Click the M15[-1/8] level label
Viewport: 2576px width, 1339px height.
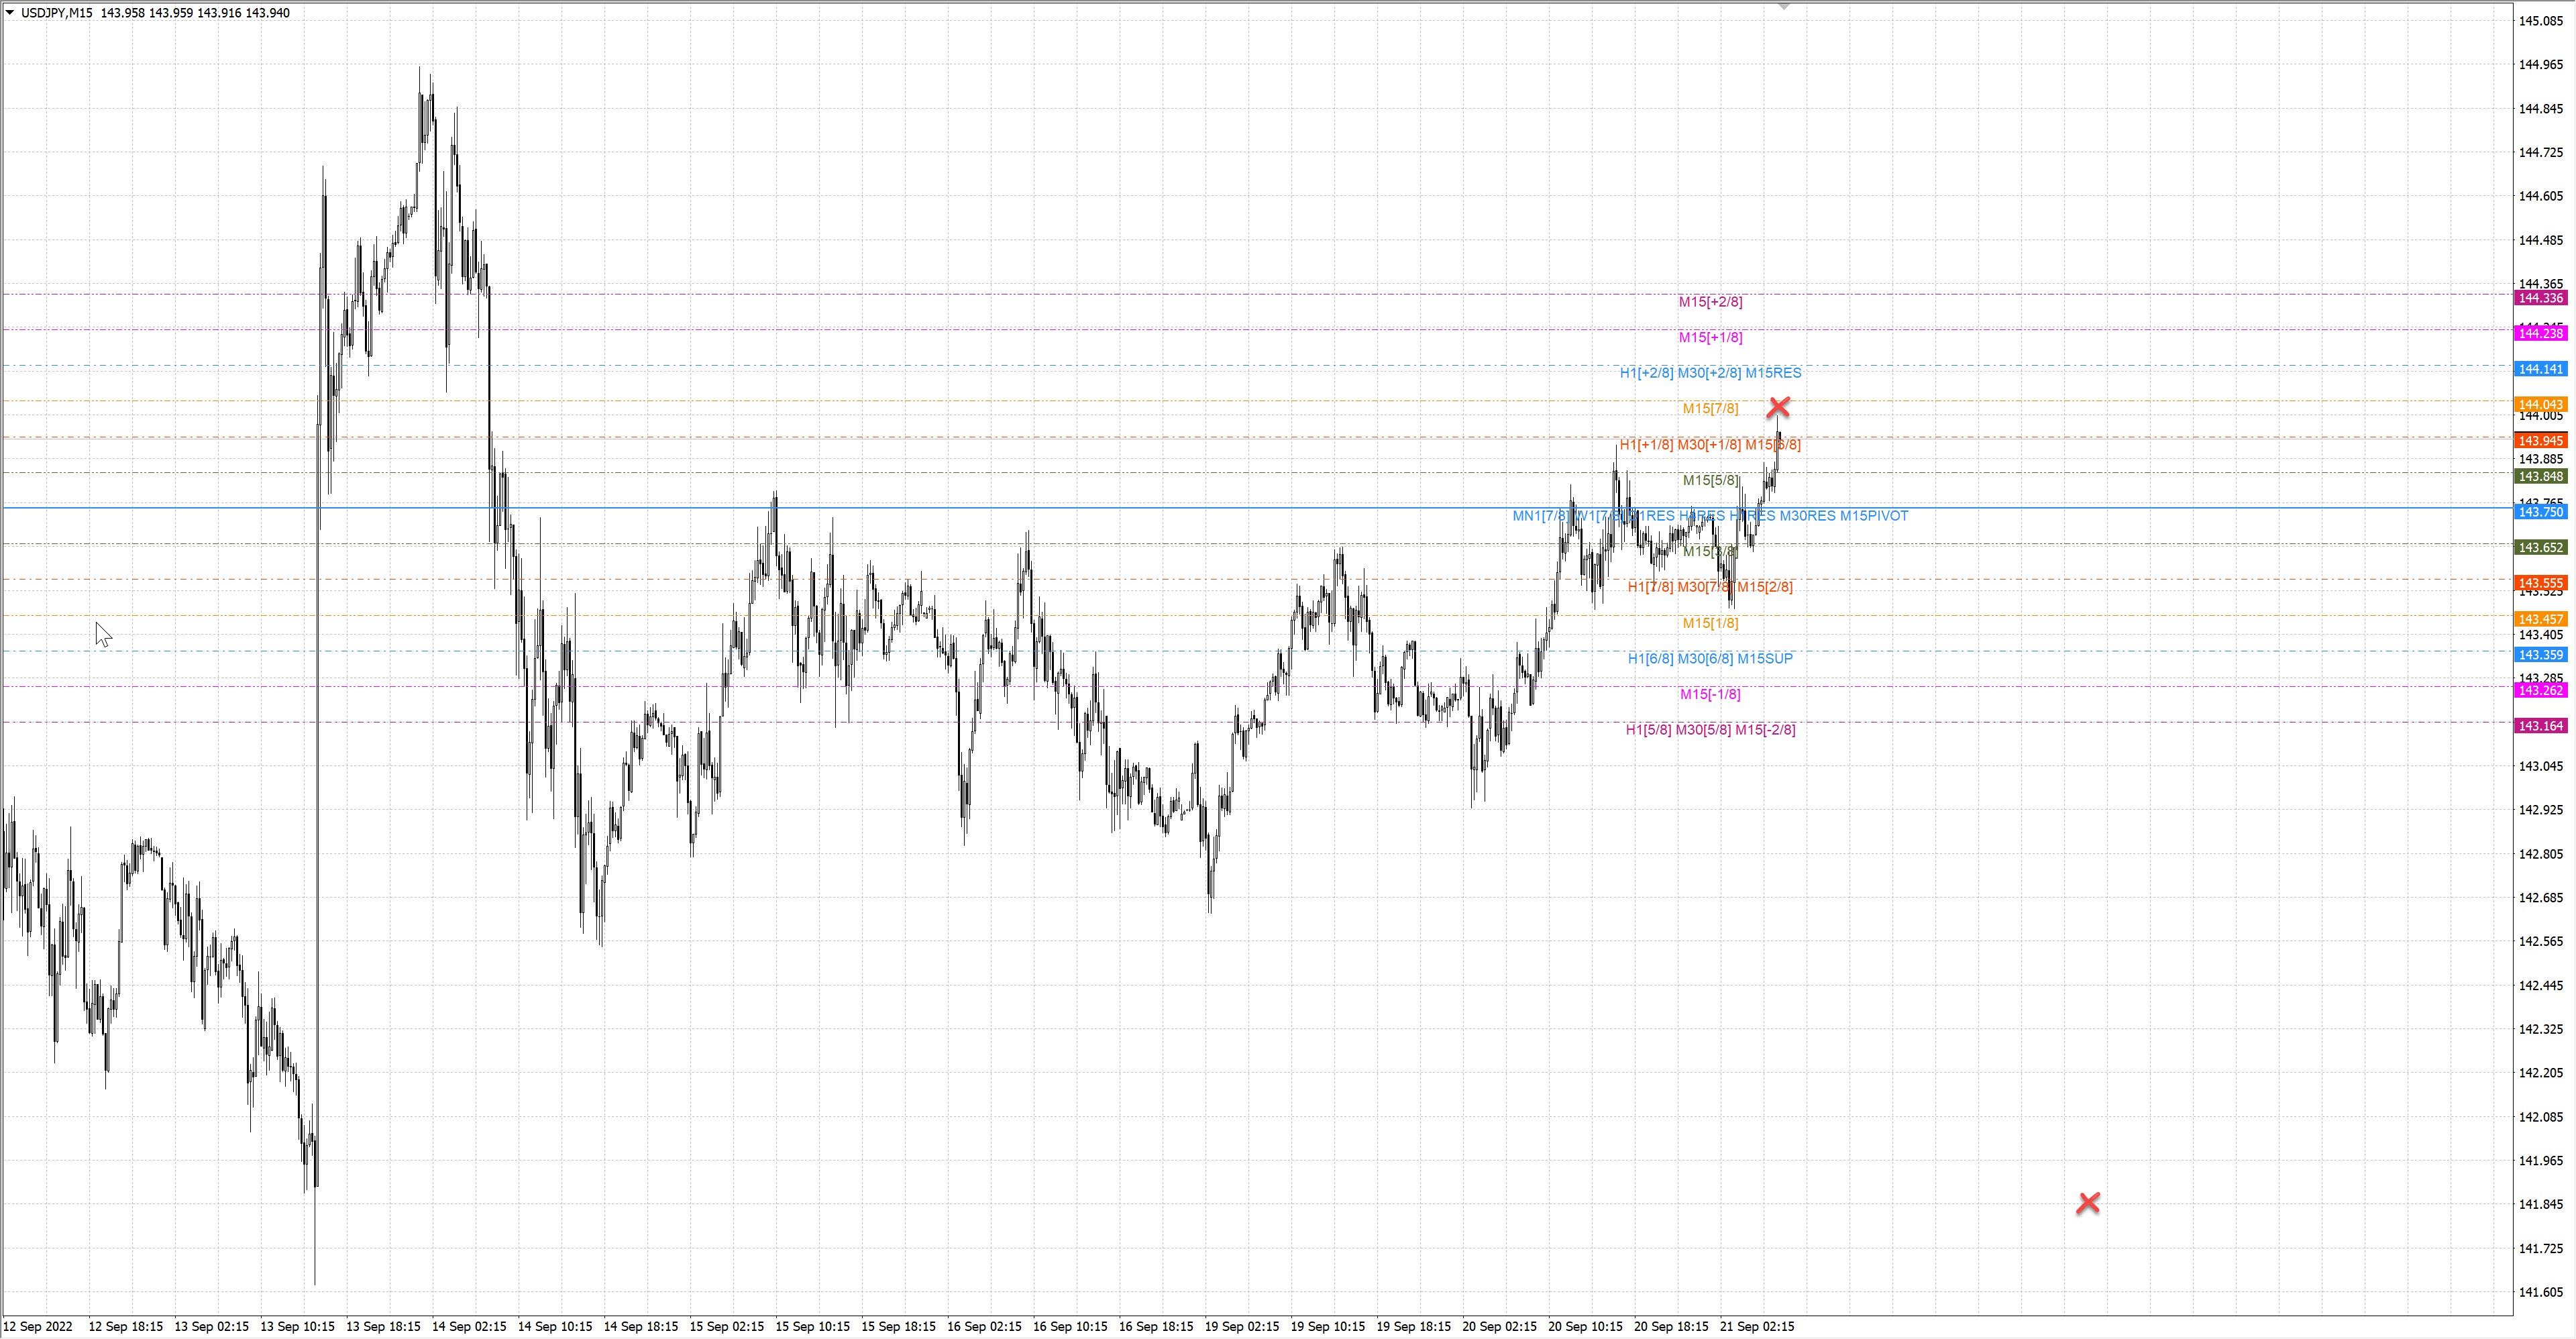[x=1710, y=694]
